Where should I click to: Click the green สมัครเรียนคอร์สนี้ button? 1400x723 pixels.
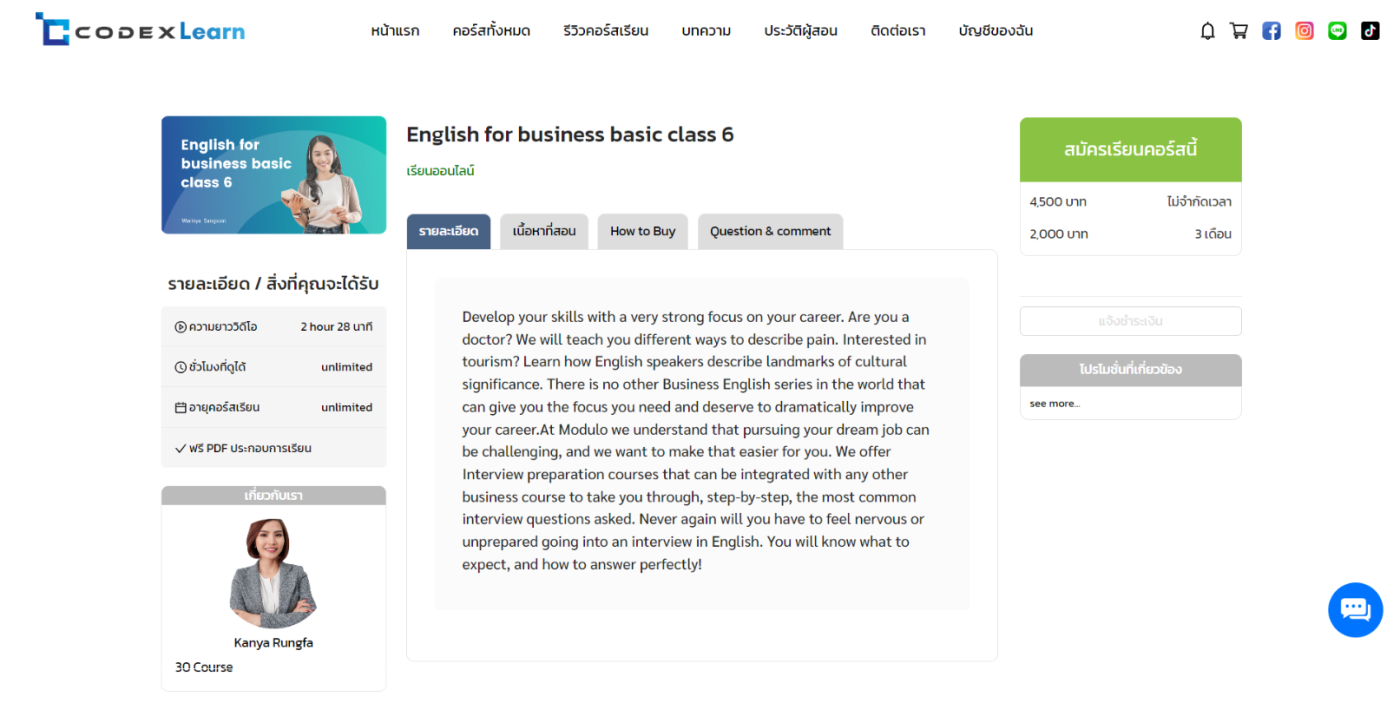point(1130,150)
